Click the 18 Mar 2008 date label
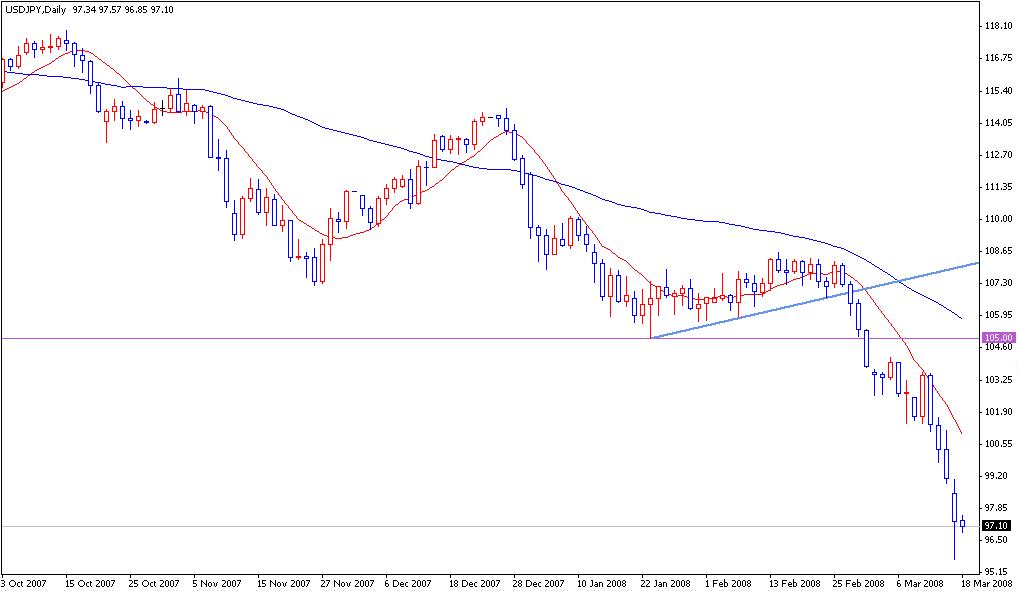1018x591 pixels. (x=989, y=583)
